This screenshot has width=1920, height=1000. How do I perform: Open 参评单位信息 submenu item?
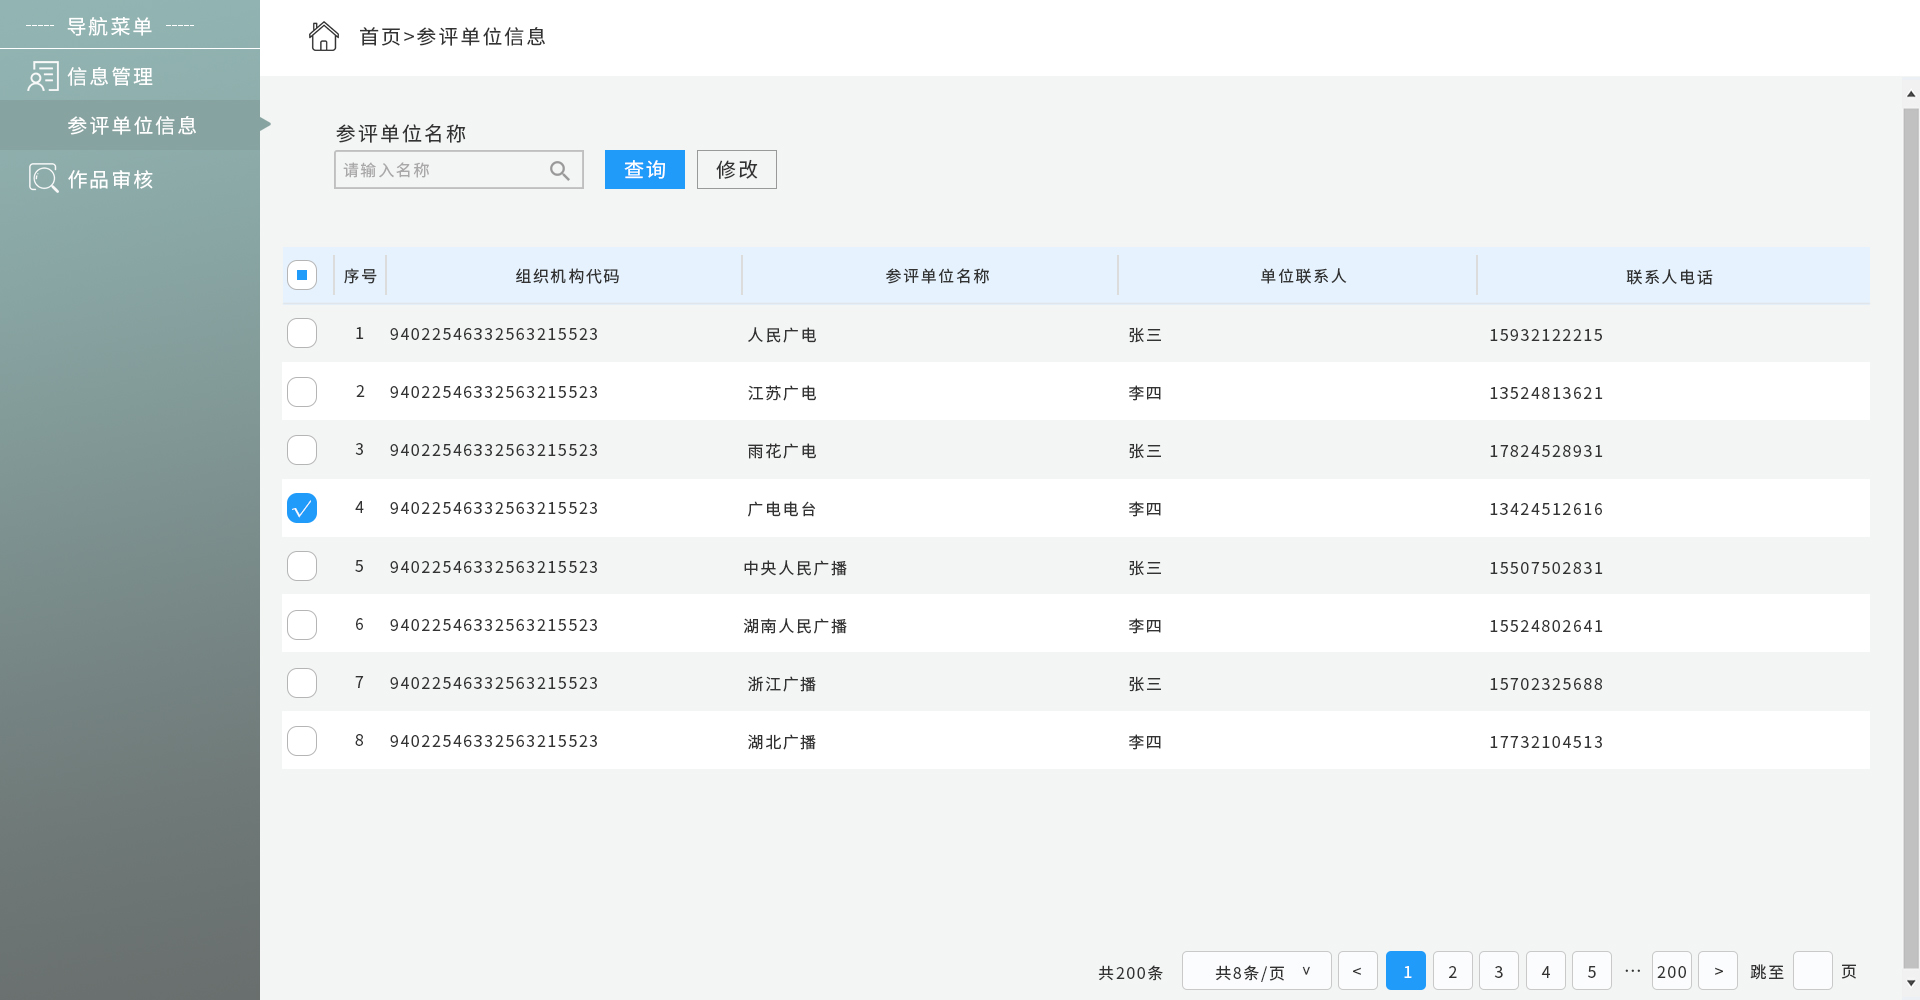[132, 126]
